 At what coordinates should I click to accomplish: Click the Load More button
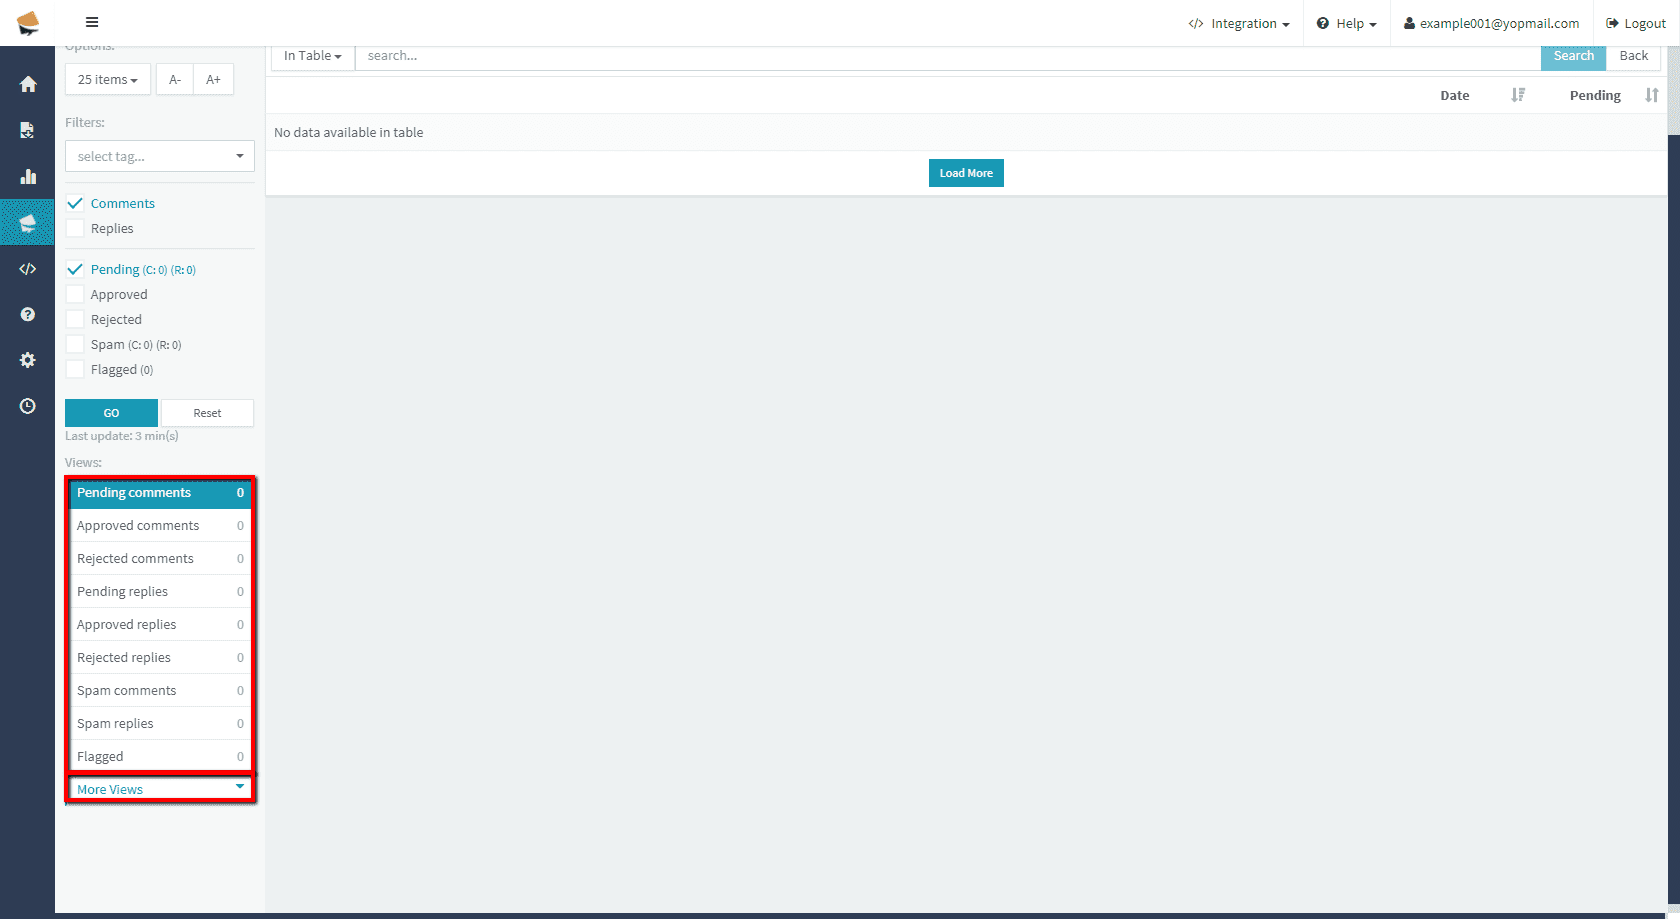[965, 173]
